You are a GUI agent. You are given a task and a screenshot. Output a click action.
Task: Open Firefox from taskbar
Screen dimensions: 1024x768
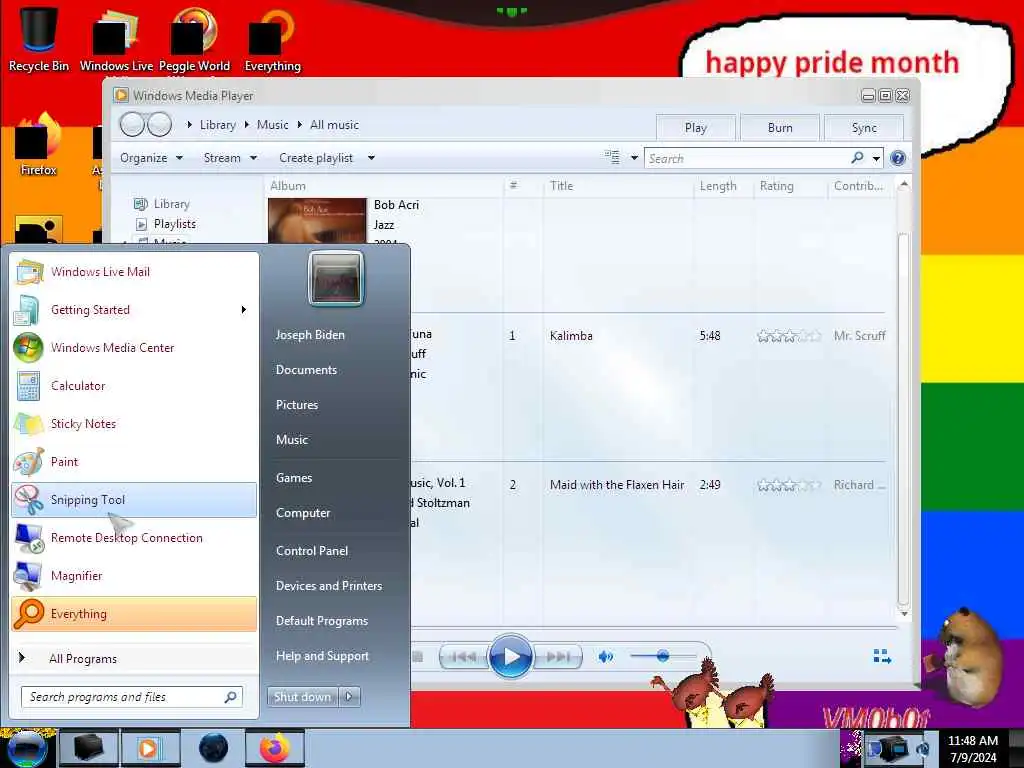tap(275, 748)
